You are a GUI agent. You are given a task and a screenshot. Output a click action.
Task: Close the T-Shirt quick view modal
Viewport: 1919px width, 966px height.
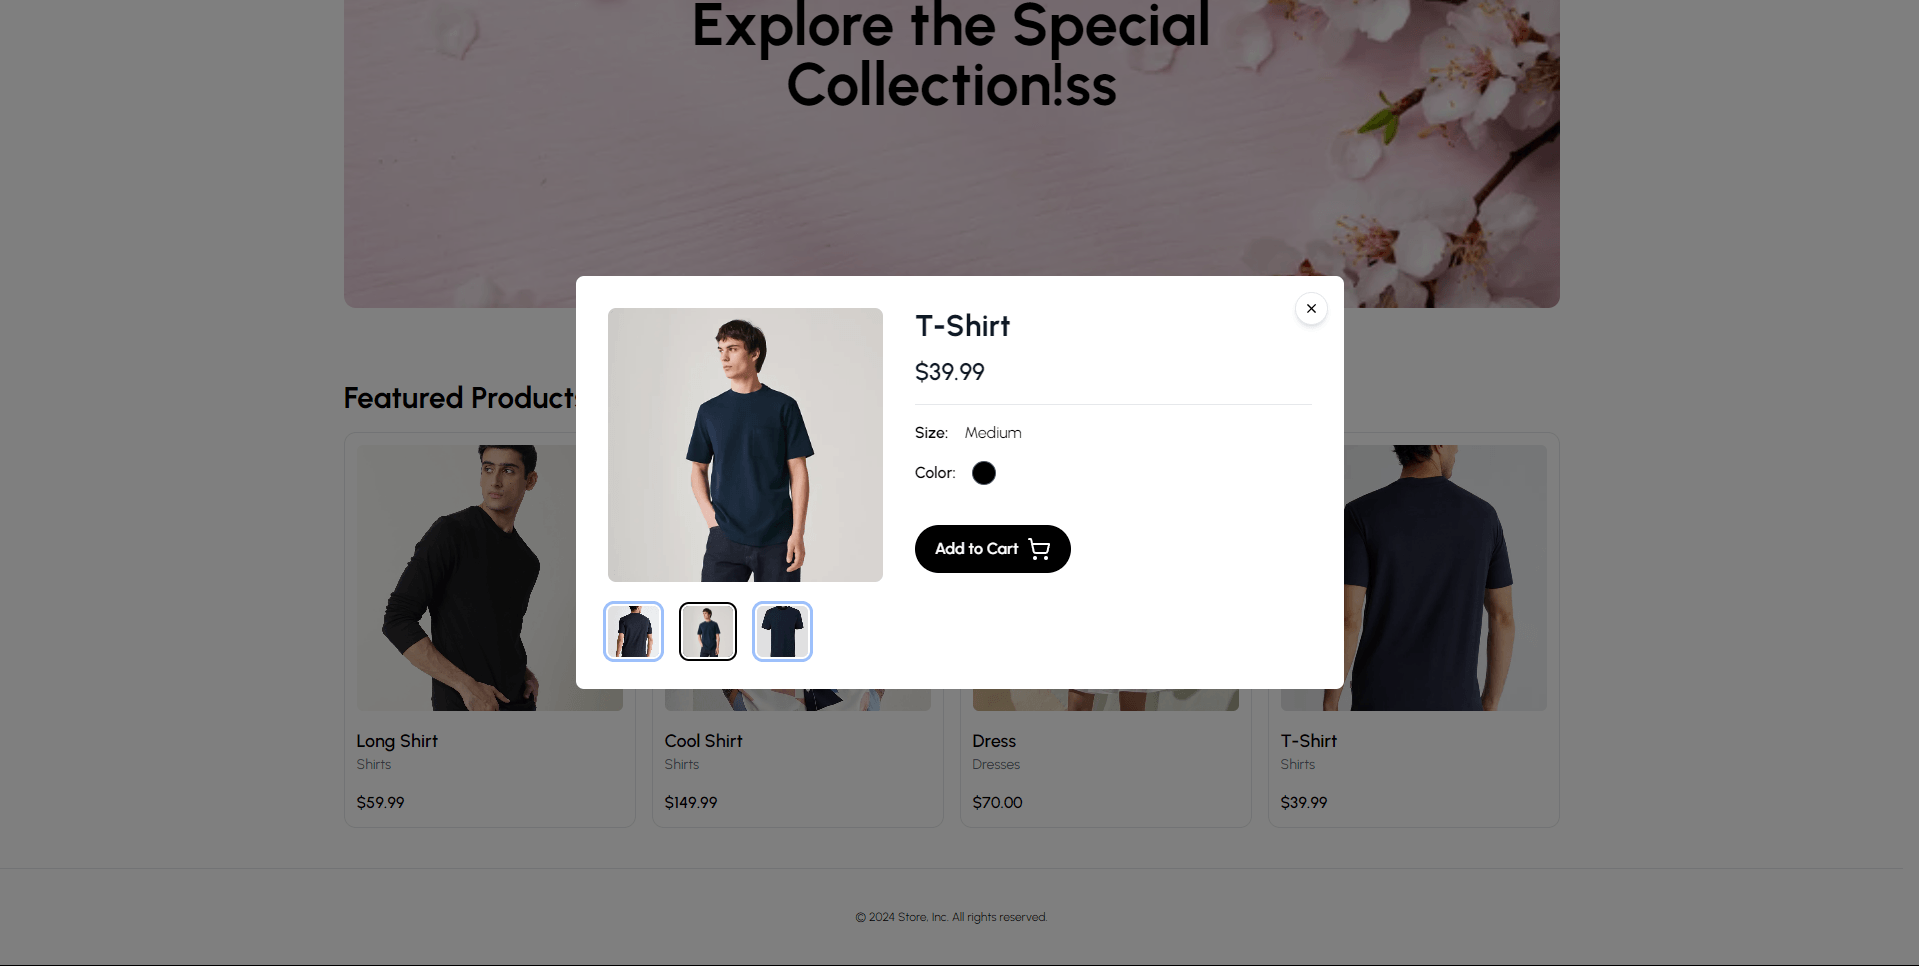pos(1311,309)
